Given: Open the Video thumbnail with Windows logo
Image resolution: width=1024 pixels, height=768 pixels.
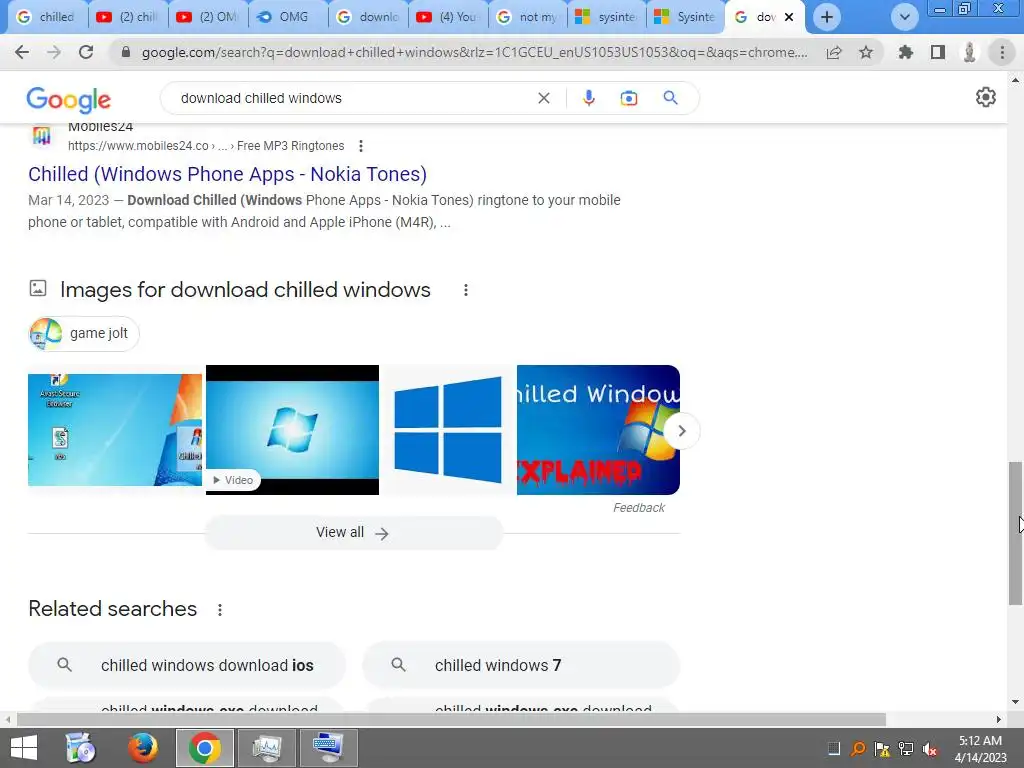Looking at the screenshot, I should tap(293, 430).
